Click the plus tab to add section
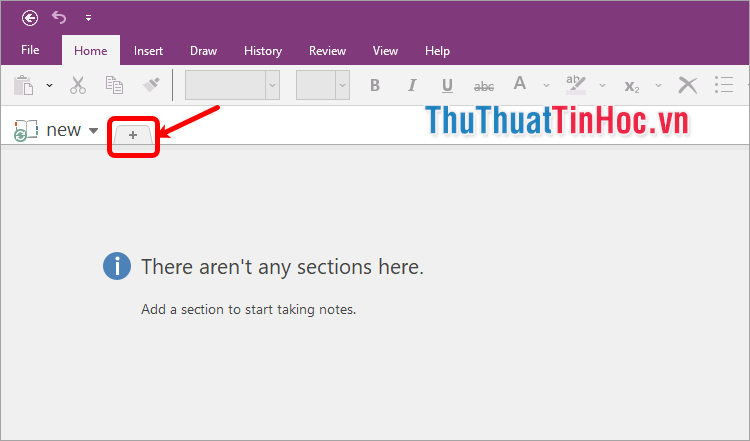750x441 pixels. [133, 134]
